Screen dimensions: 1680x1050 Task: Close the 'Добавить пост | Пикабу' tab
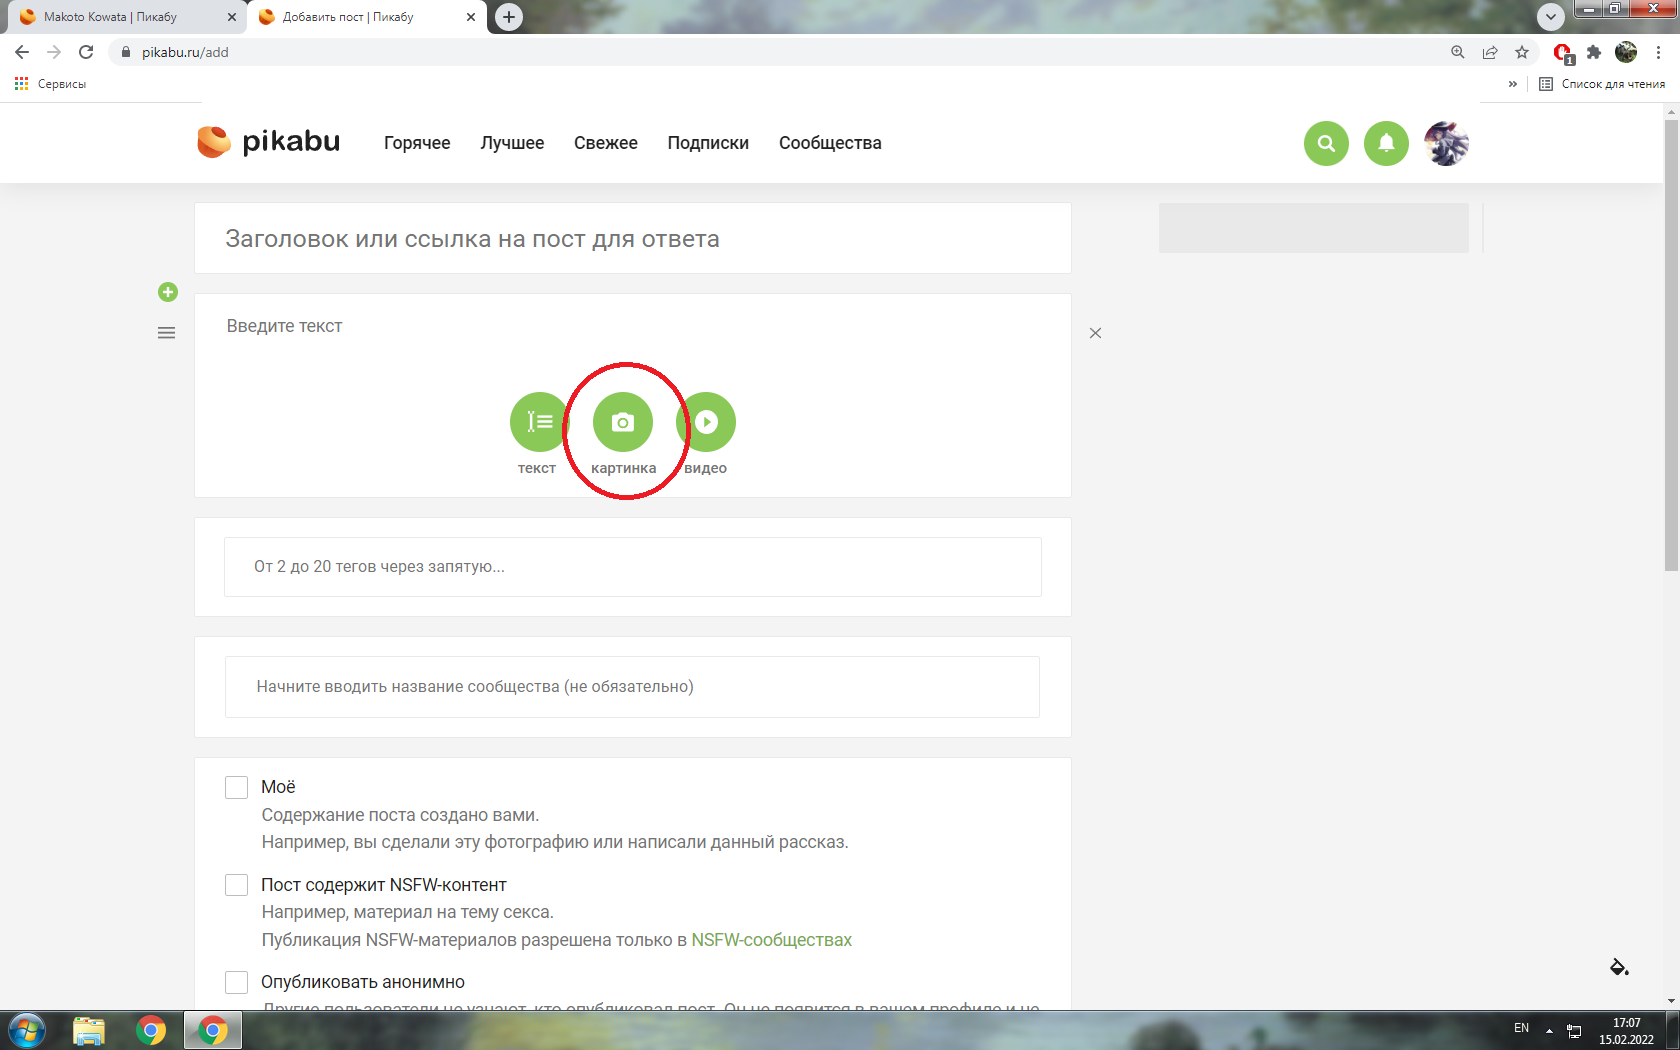[471, 17]
